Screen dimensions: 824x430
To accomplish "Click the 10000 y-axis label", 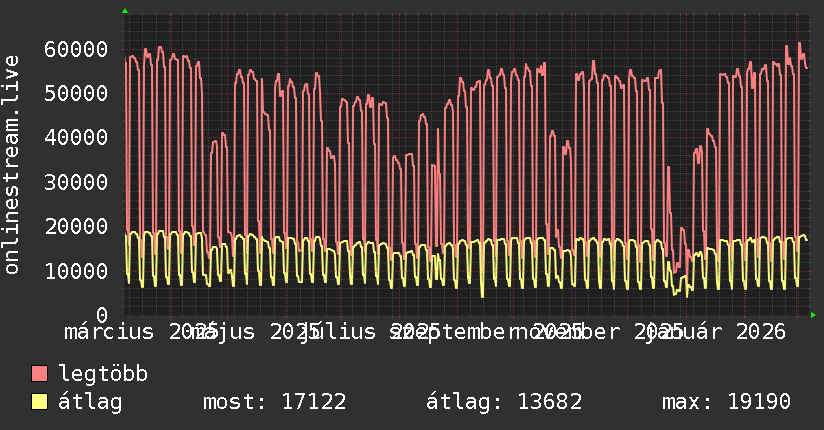I will pyautogui.click(x=76, y=271).
